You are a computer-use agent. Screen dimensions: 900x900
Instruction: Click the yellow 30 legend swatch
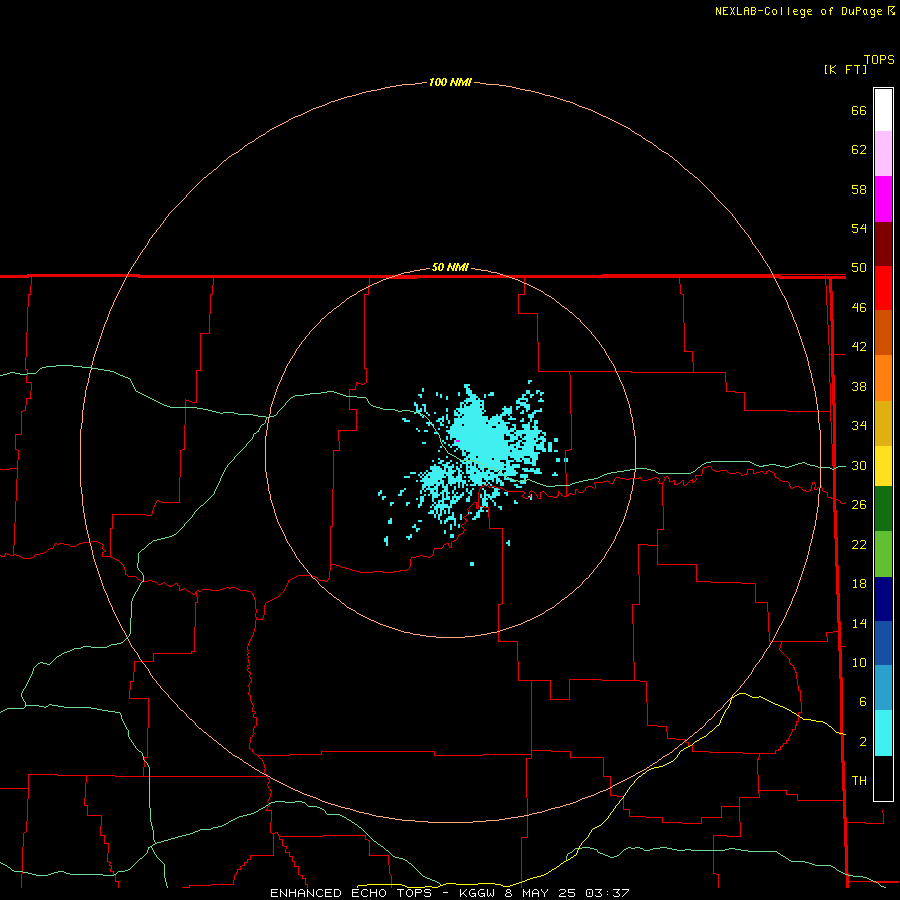pyautogui.click(x=883, y=466)
